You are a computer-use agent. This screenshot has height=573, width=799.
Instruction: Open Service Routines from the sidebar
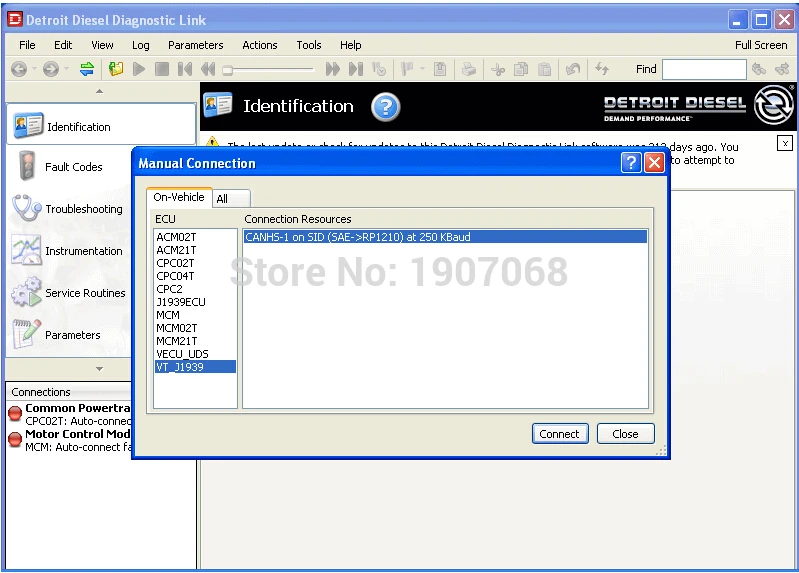85,293
